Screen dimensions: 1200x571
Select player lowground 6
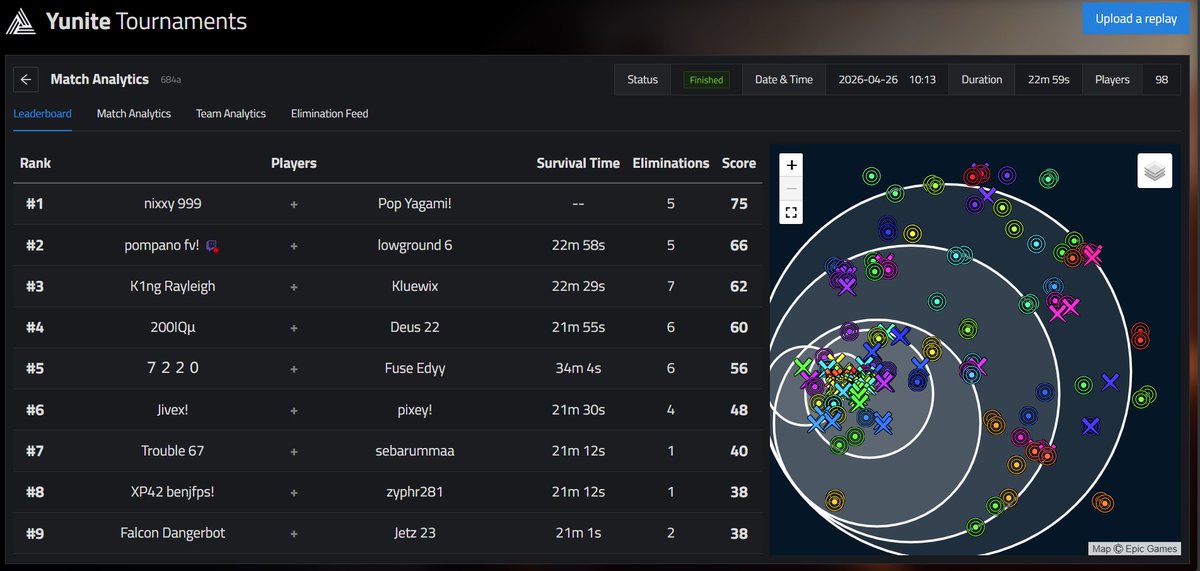click(x=415, y=246)
